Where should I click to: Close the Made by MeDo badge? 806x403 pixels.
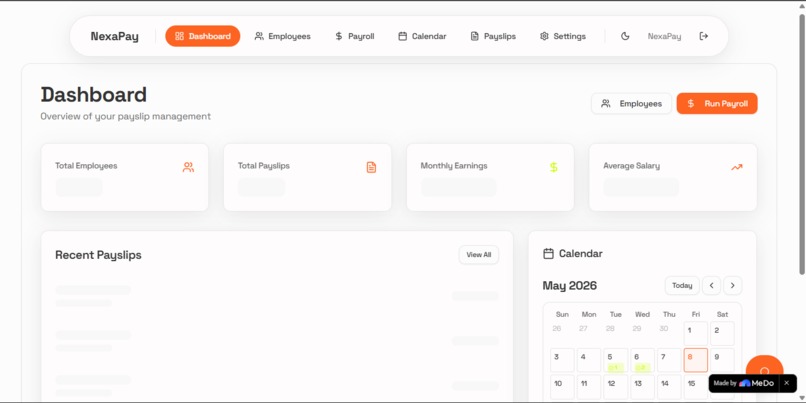point(786,383)
